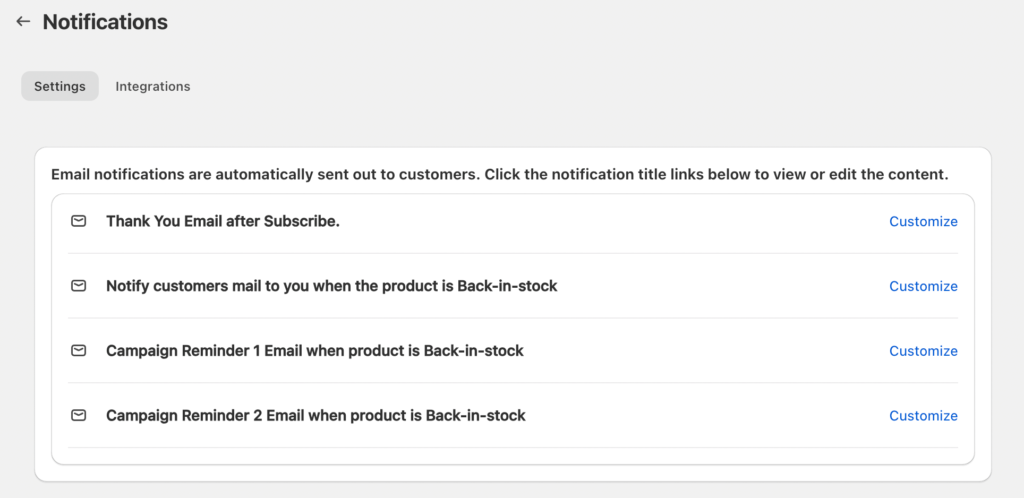Screen dimensions: 1024x498
Task: Select envelope icon for Campaign Reminder 1
Action: click(78, 350)
